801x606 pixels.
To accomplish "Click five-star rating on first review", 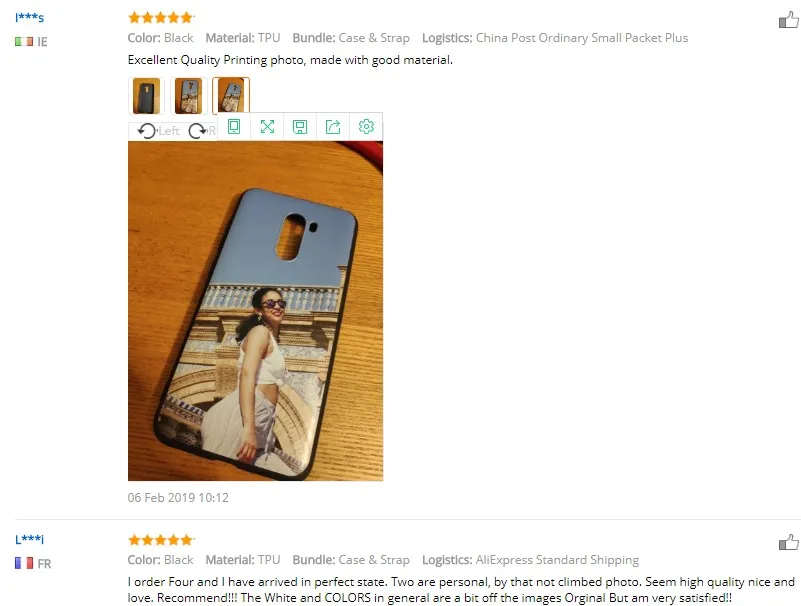I will [161, 18].
